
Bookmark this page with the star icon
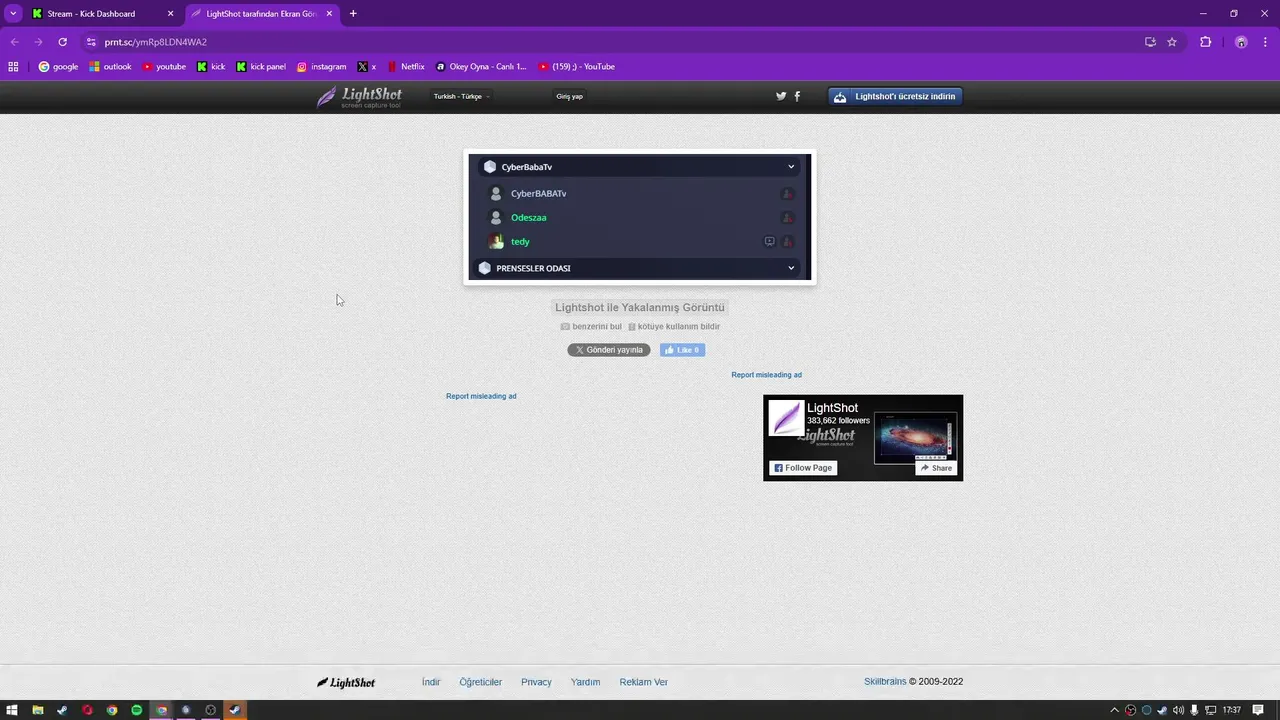point(1172,42)
